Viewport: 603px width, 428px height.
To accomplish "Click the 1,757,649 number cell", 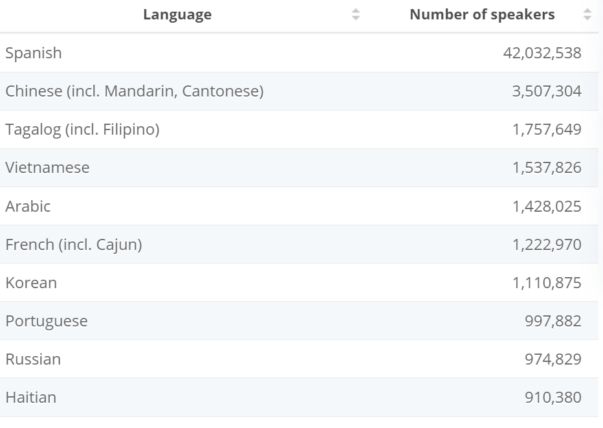I will 546,129.
